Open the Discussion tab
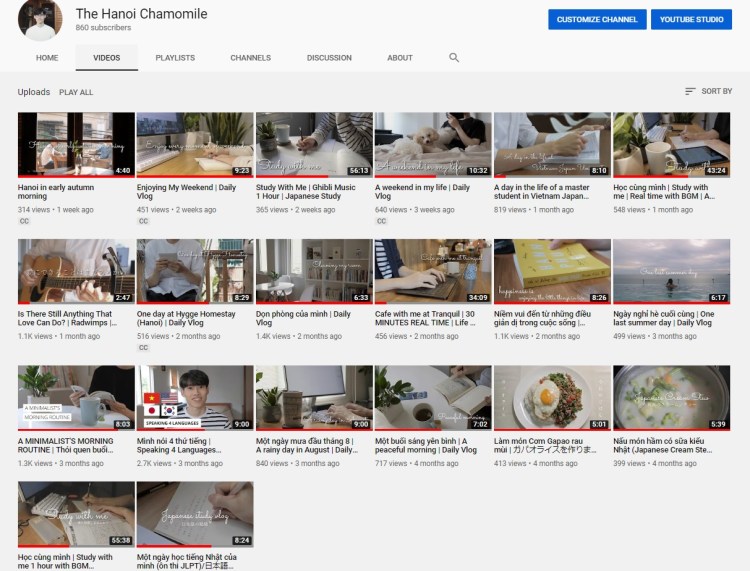The image size is (750, 571). (329, 58)
